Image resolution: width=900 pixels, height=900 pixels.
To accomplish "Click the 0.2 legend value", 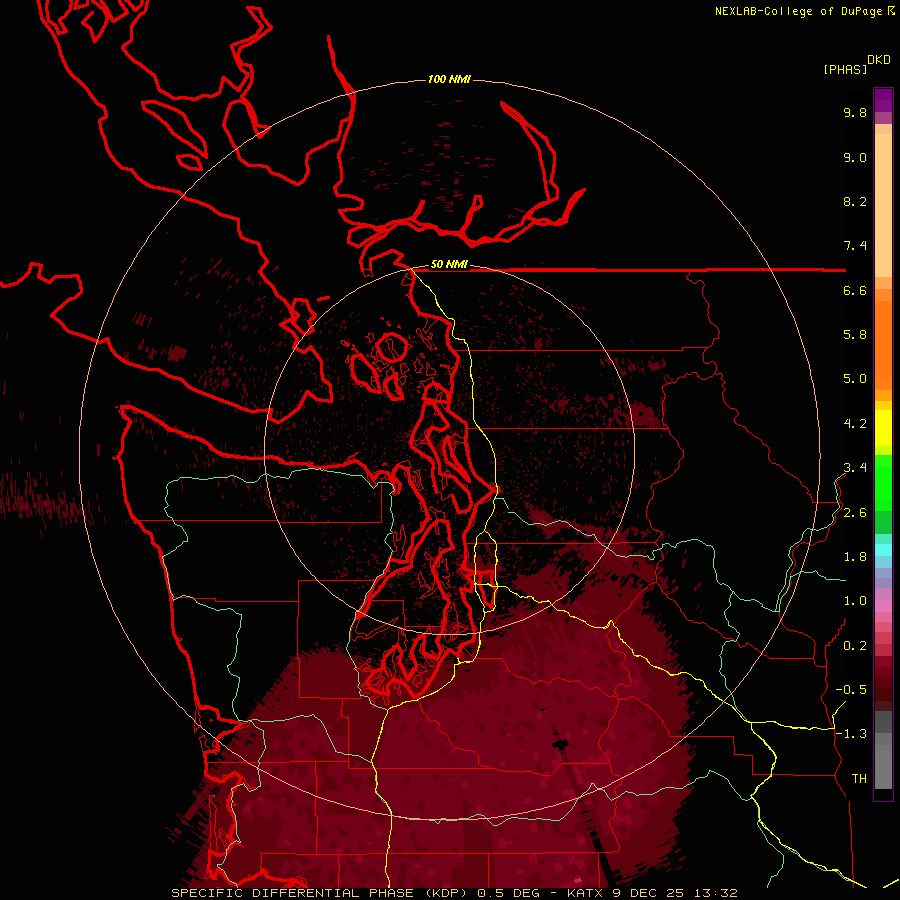I will click(x=855, y=646).
